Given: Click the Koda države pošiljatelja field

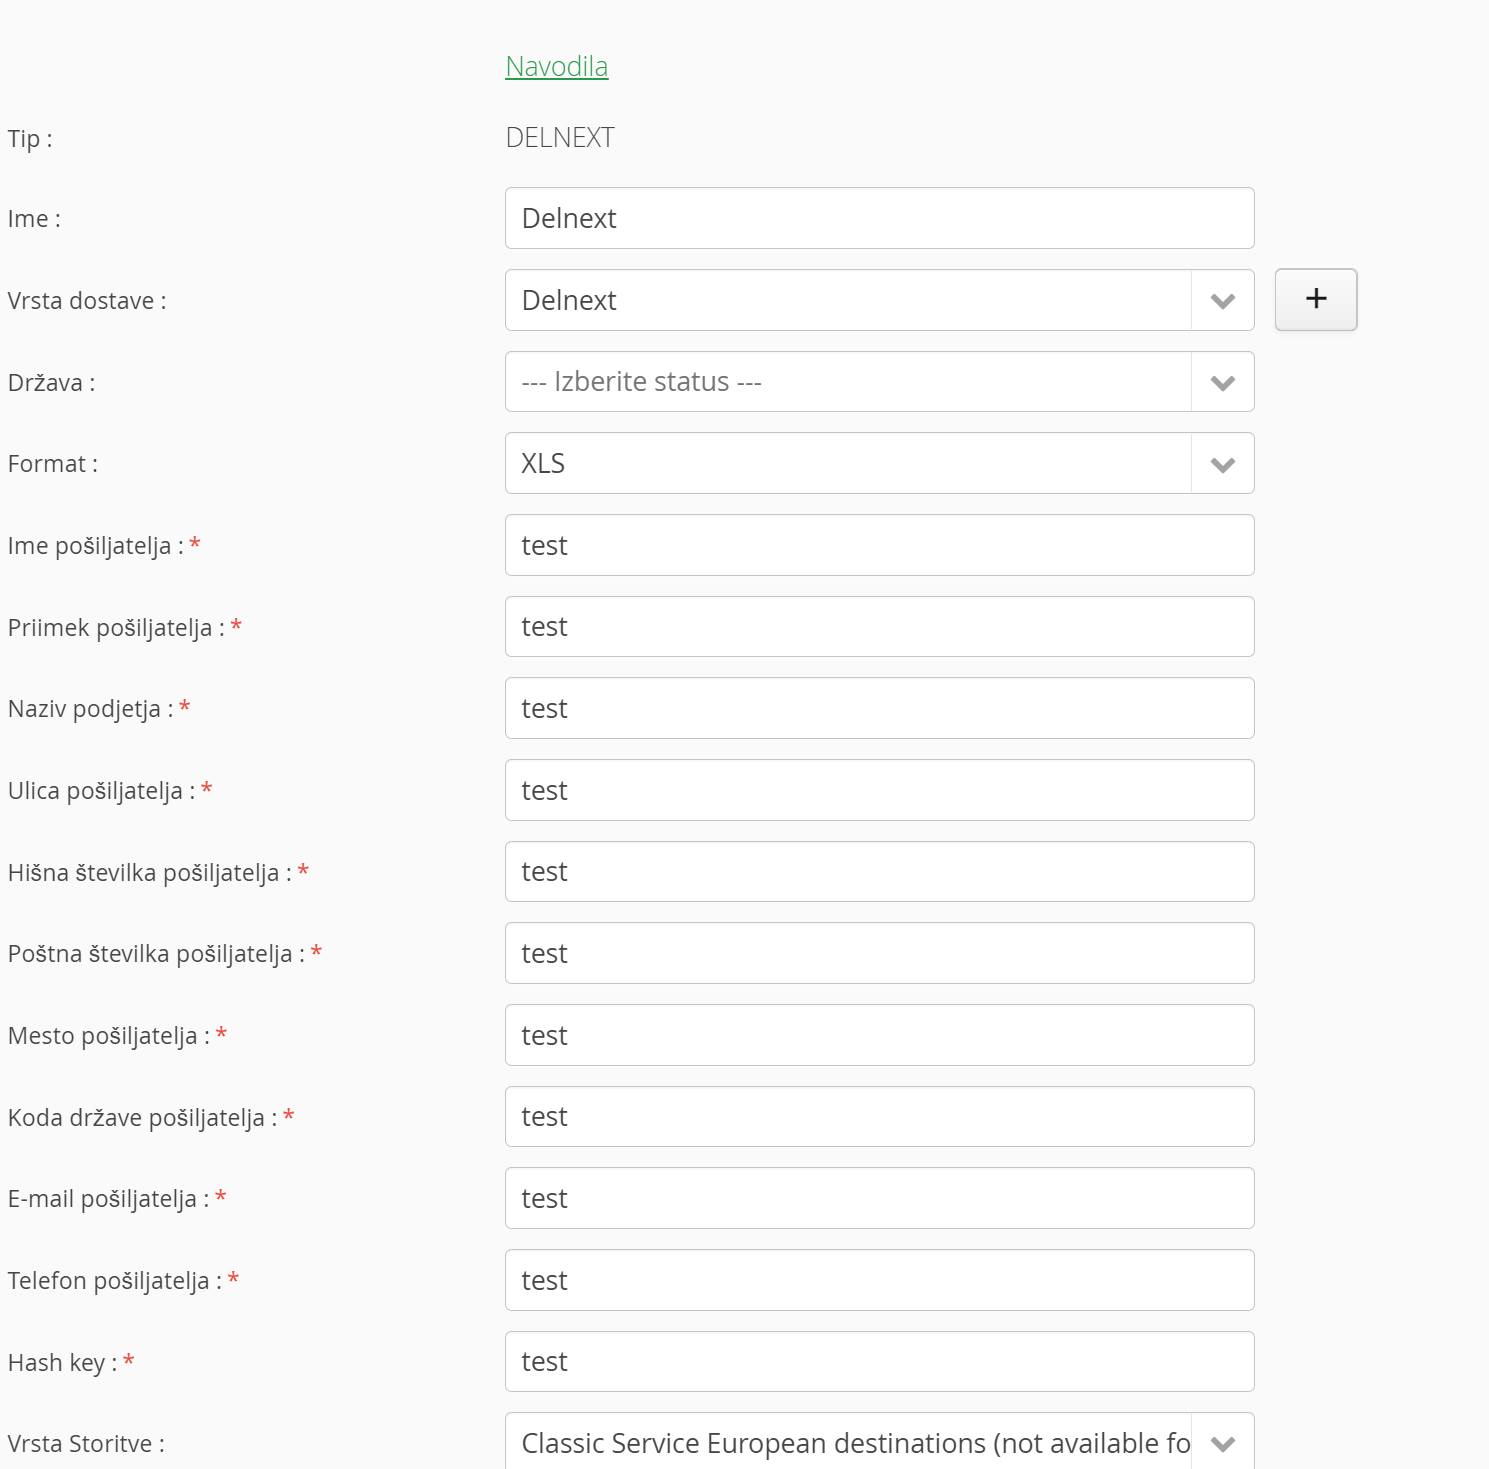Looking at the screenshot, I should click(x=880, y=1117).
